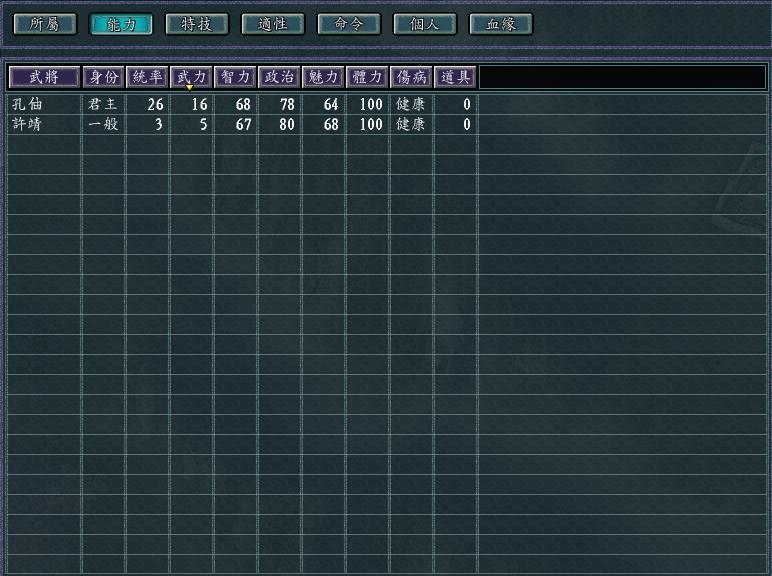Sort by 統率 column header
This screenshot has height=576, width=772.
(x=147, y=77)
